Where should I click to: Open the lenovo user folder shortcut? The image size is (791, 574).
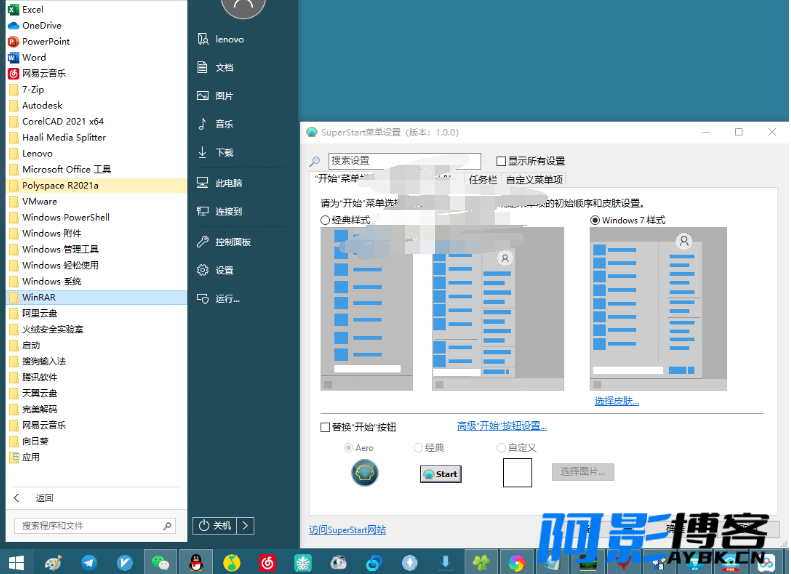point(221,39)
